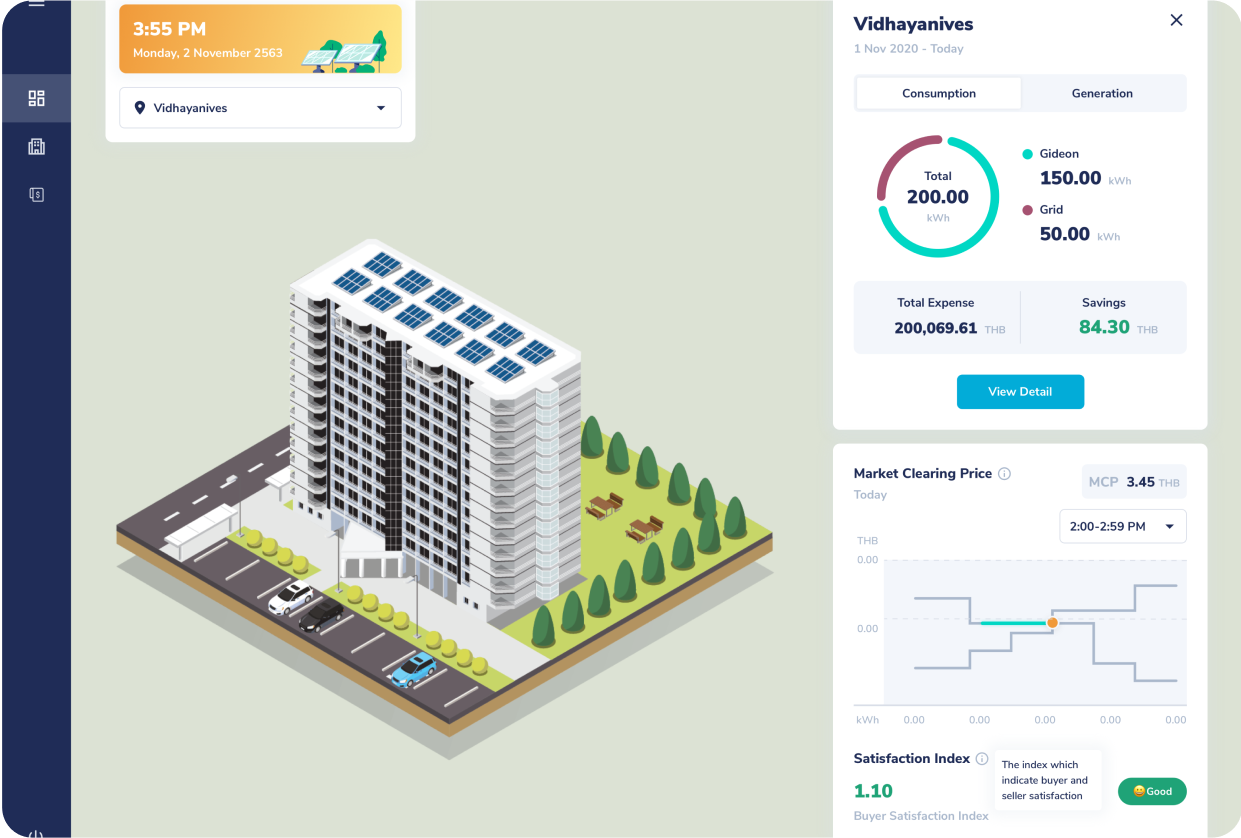Open the buildings icon in sidebar
Viewport: 1241px width, 838px height.
37,147
